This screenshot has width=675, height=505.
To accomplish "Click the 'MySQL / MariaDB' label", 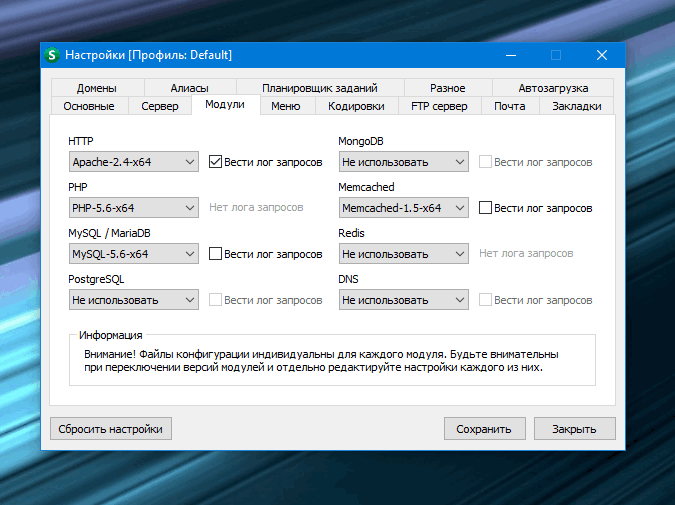I will point(109,233).
